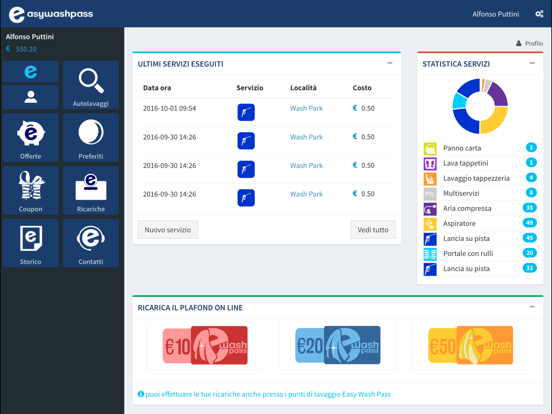
Task: Open the Autolavaggi search tile
Action: (91, 85)
